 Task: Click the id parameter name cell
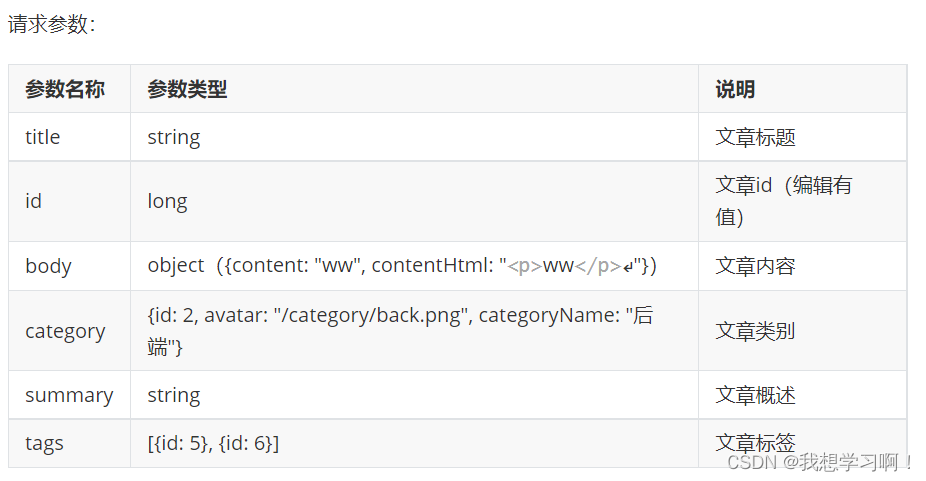point(34,201)
